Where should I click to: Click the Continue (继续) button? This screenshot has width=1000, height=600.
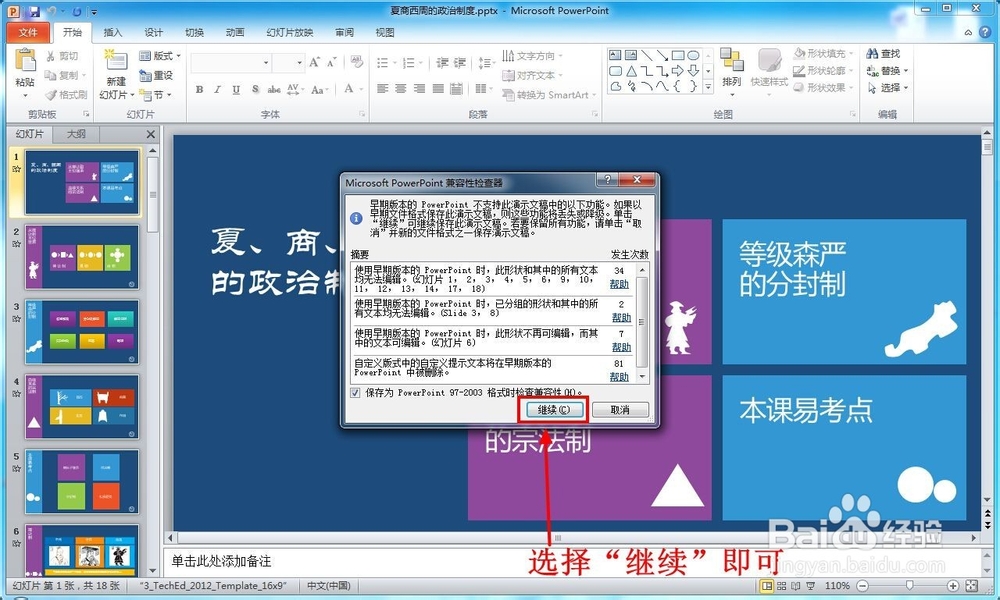pos(553,410)
